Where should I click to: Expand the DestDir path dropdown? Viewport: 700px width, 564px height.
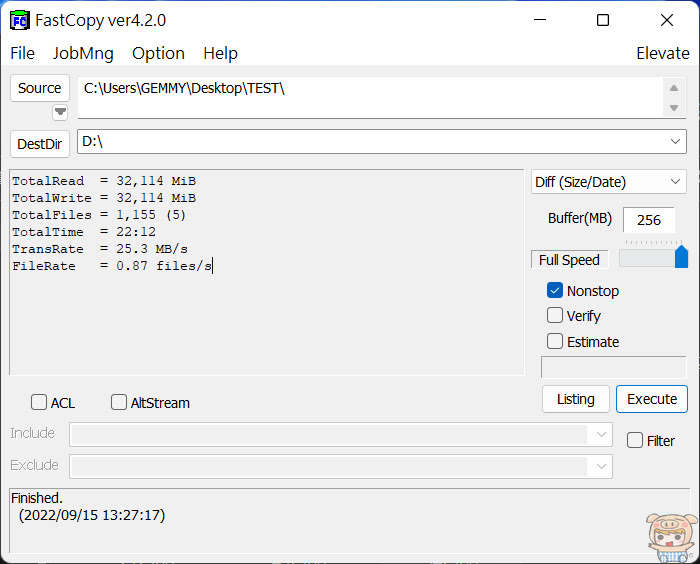pos(675,142)
